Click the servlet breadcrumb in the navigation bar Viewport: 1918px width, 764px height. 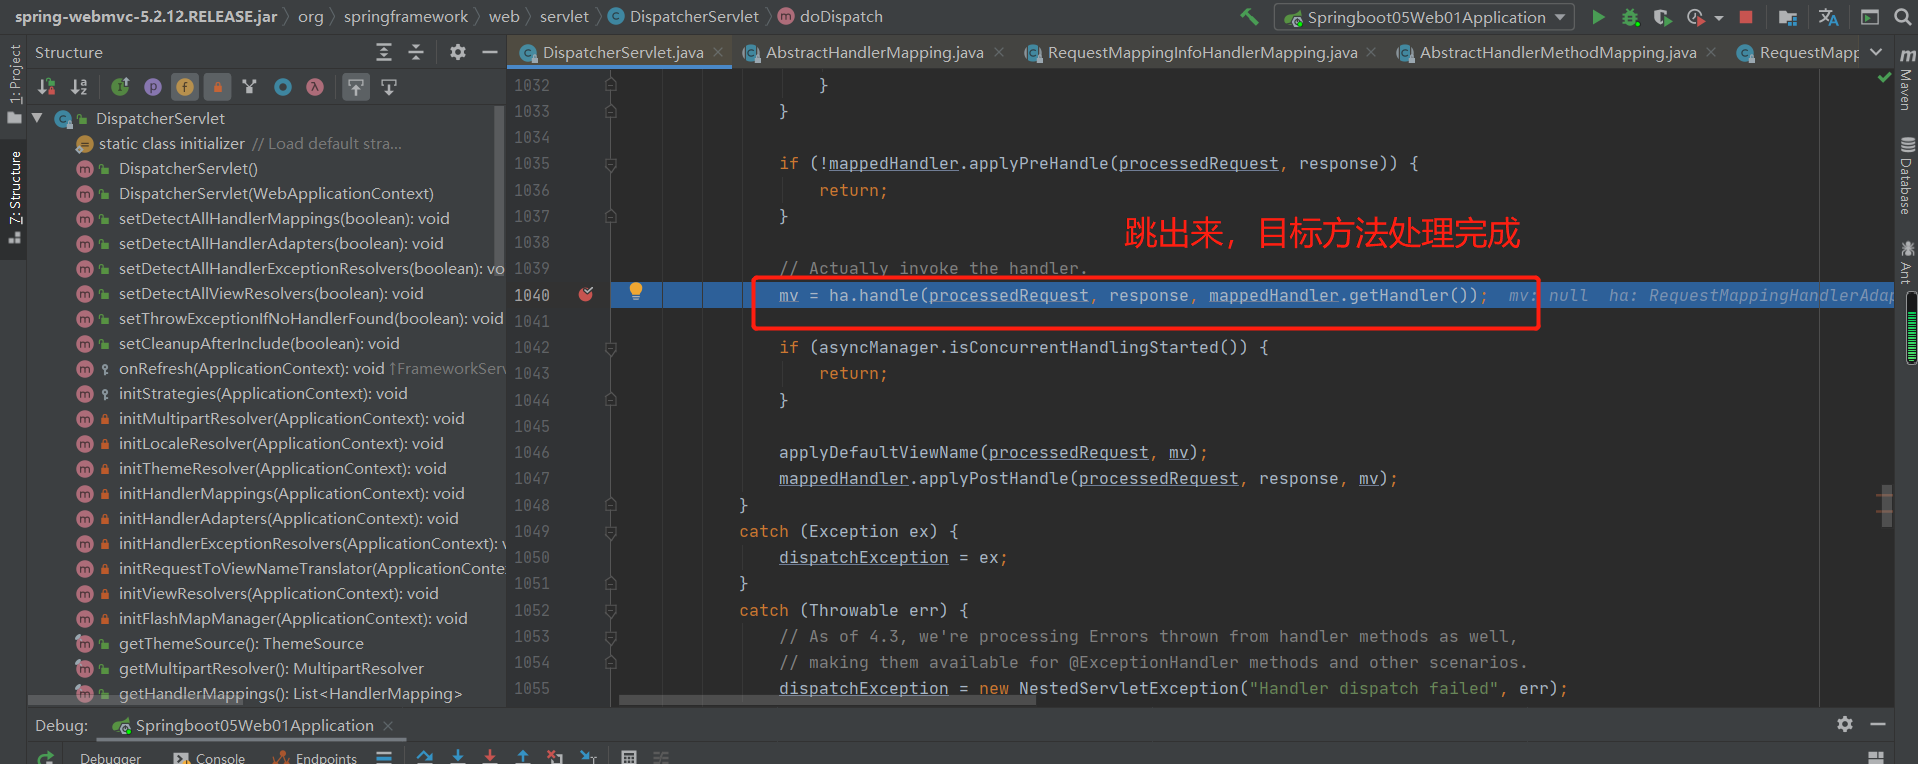pyautogui.click(x=564, y=16)
